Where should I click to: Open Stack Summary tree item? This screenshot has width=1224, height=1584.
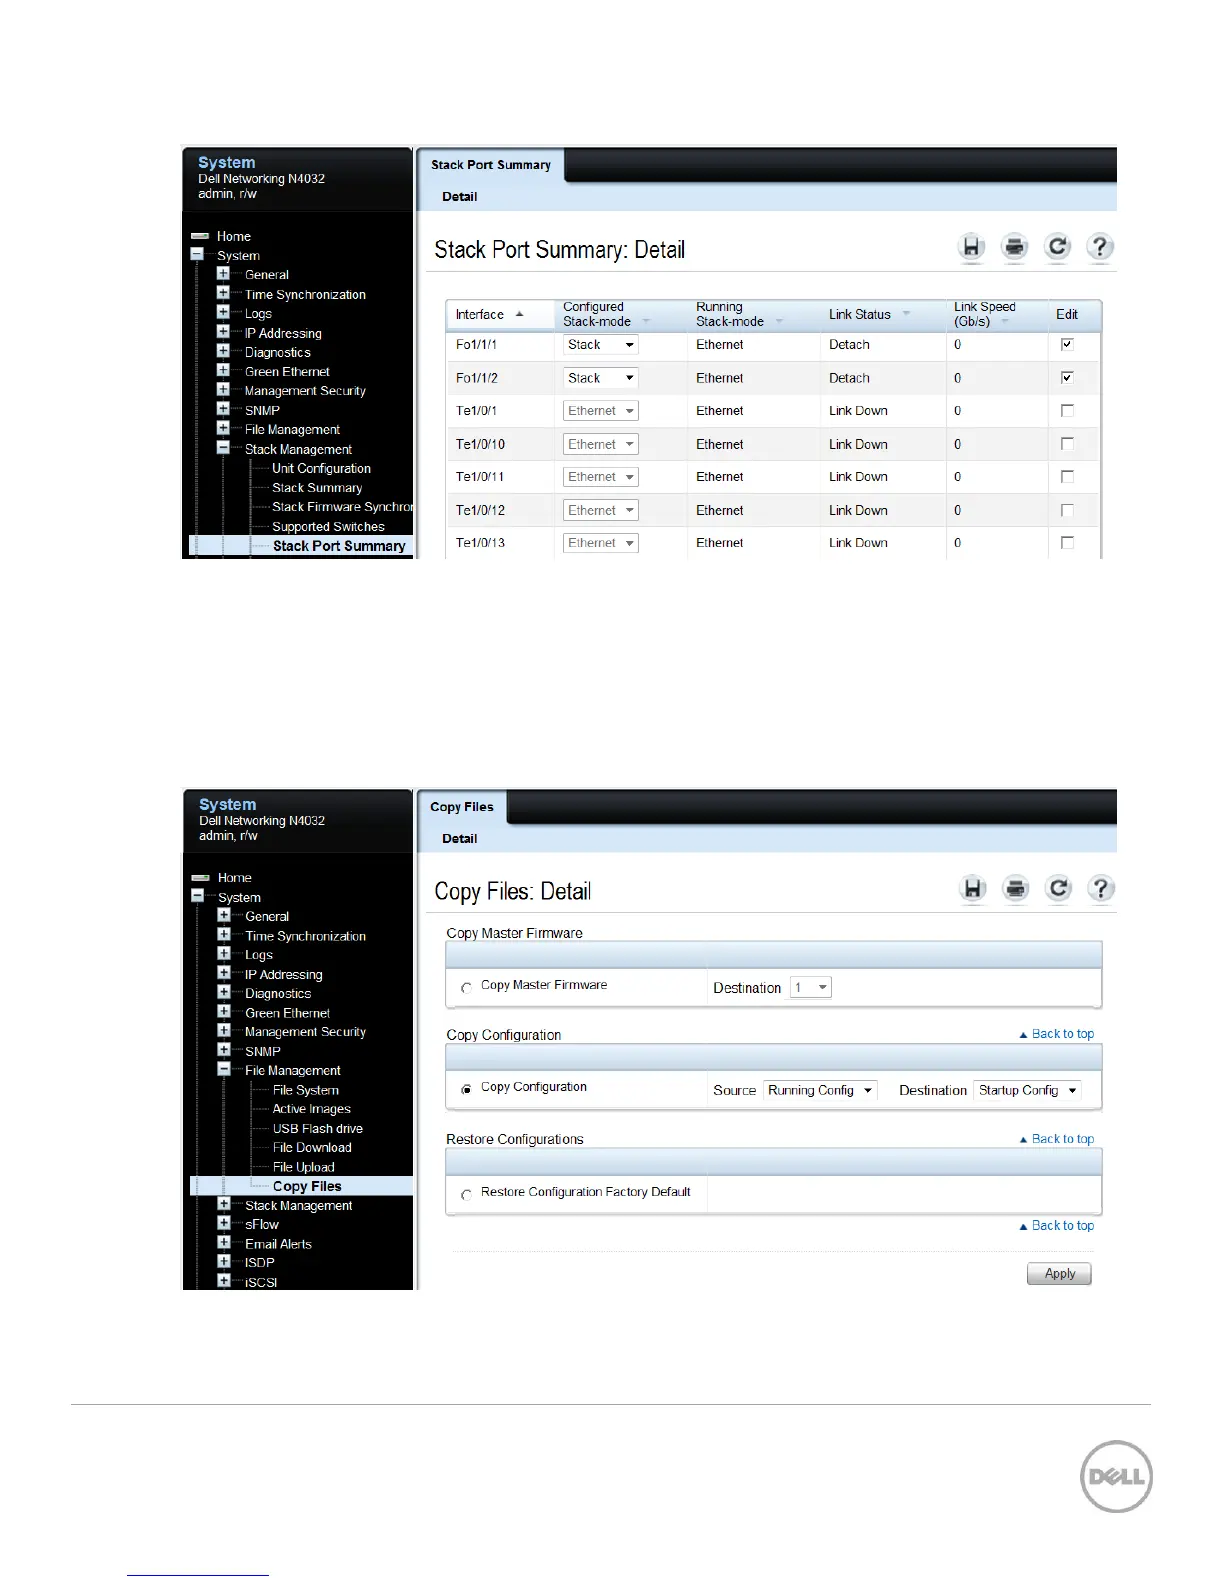317,488
